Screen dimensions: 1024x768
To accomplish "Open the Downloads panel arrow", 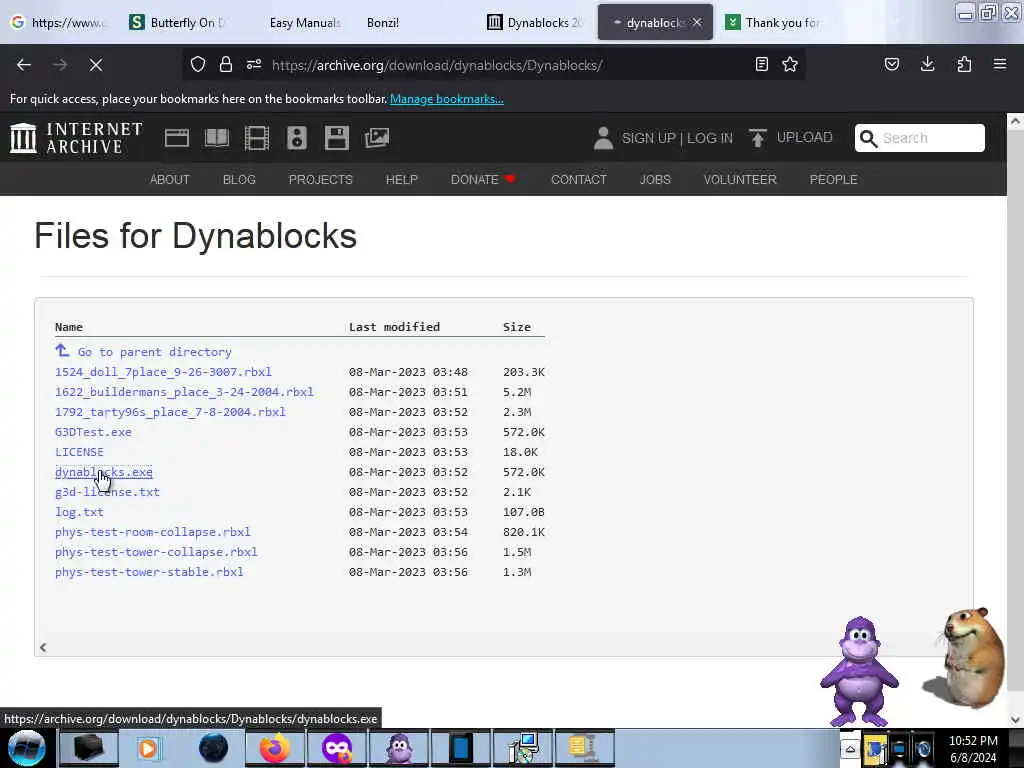I will coord(927,64).
